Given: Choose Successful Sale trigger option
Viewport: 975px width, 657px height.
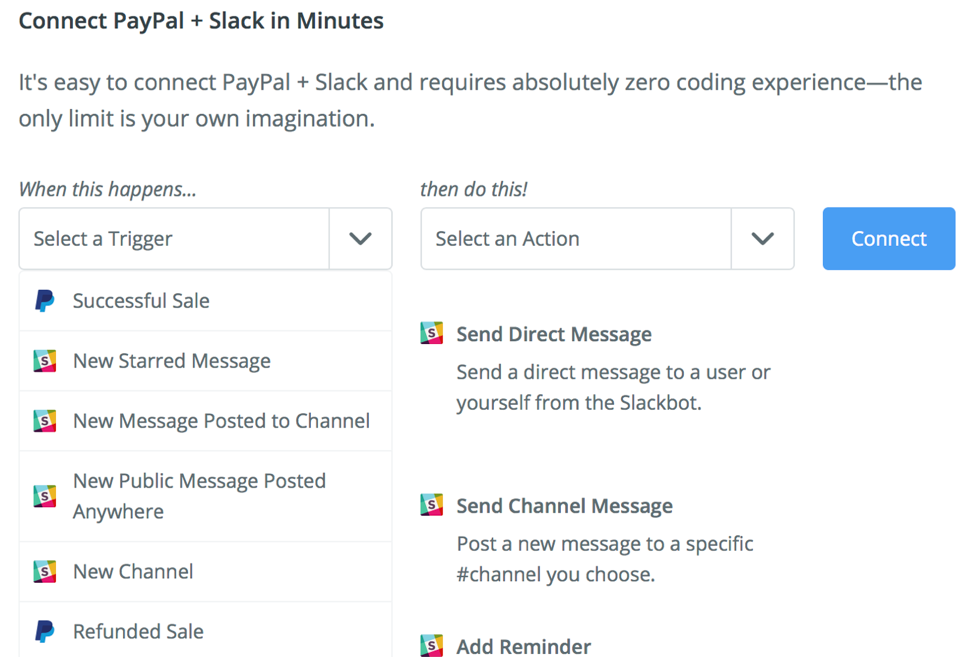Looking at the screenshot, I should 141,301.
